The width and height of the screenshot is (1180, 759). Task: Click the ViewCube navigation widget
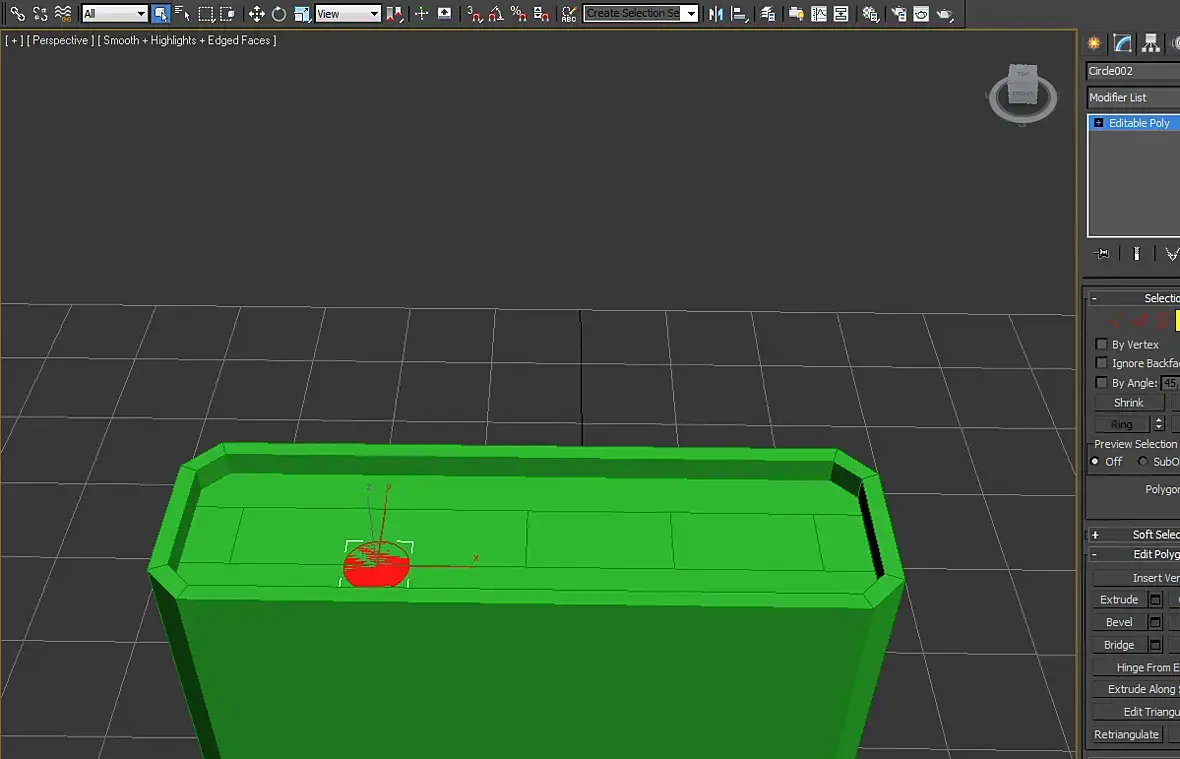[x=1023, y=93]
